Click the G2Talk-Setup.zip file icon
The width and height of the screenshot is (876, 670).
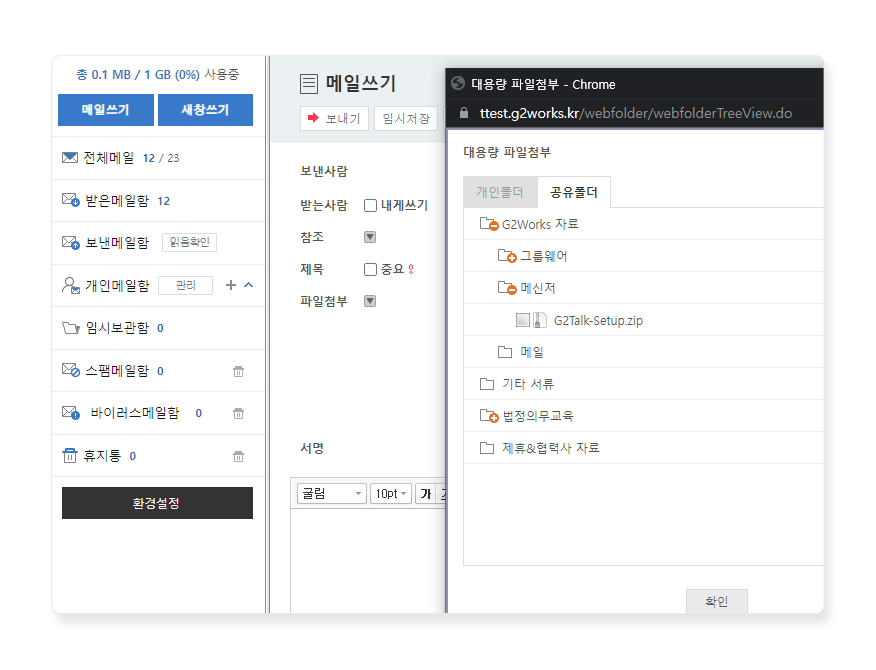click(x=540, y=320)
